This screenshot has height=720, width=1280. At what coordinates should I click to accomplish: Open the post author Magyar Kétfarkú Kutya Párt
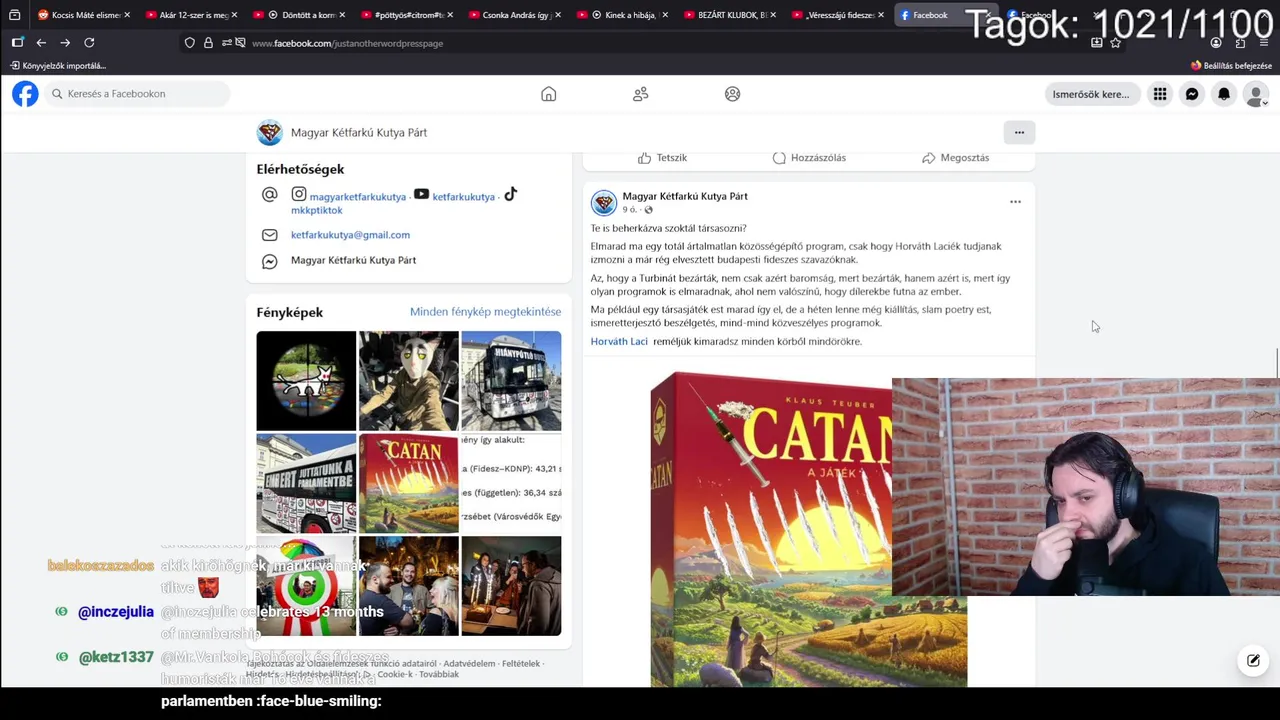click(685, 196)
